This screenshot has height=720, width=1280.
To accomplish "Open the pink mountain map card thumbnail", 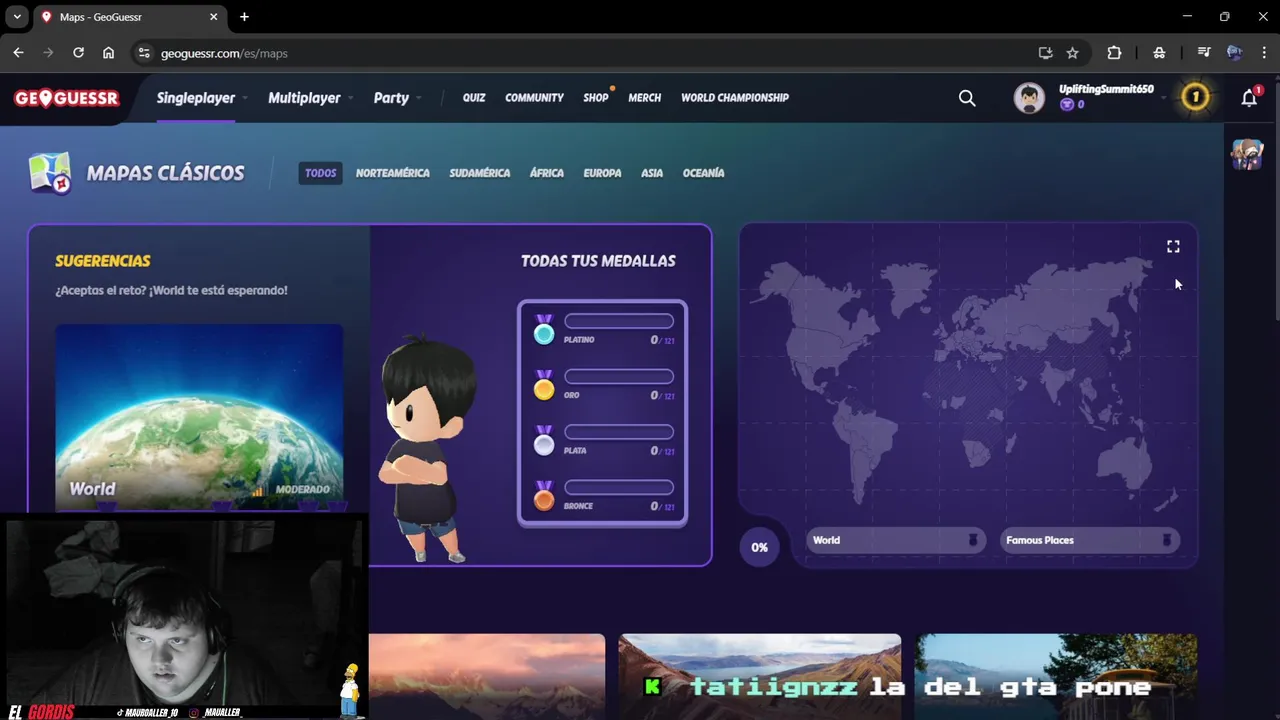I will click(487, 677).
